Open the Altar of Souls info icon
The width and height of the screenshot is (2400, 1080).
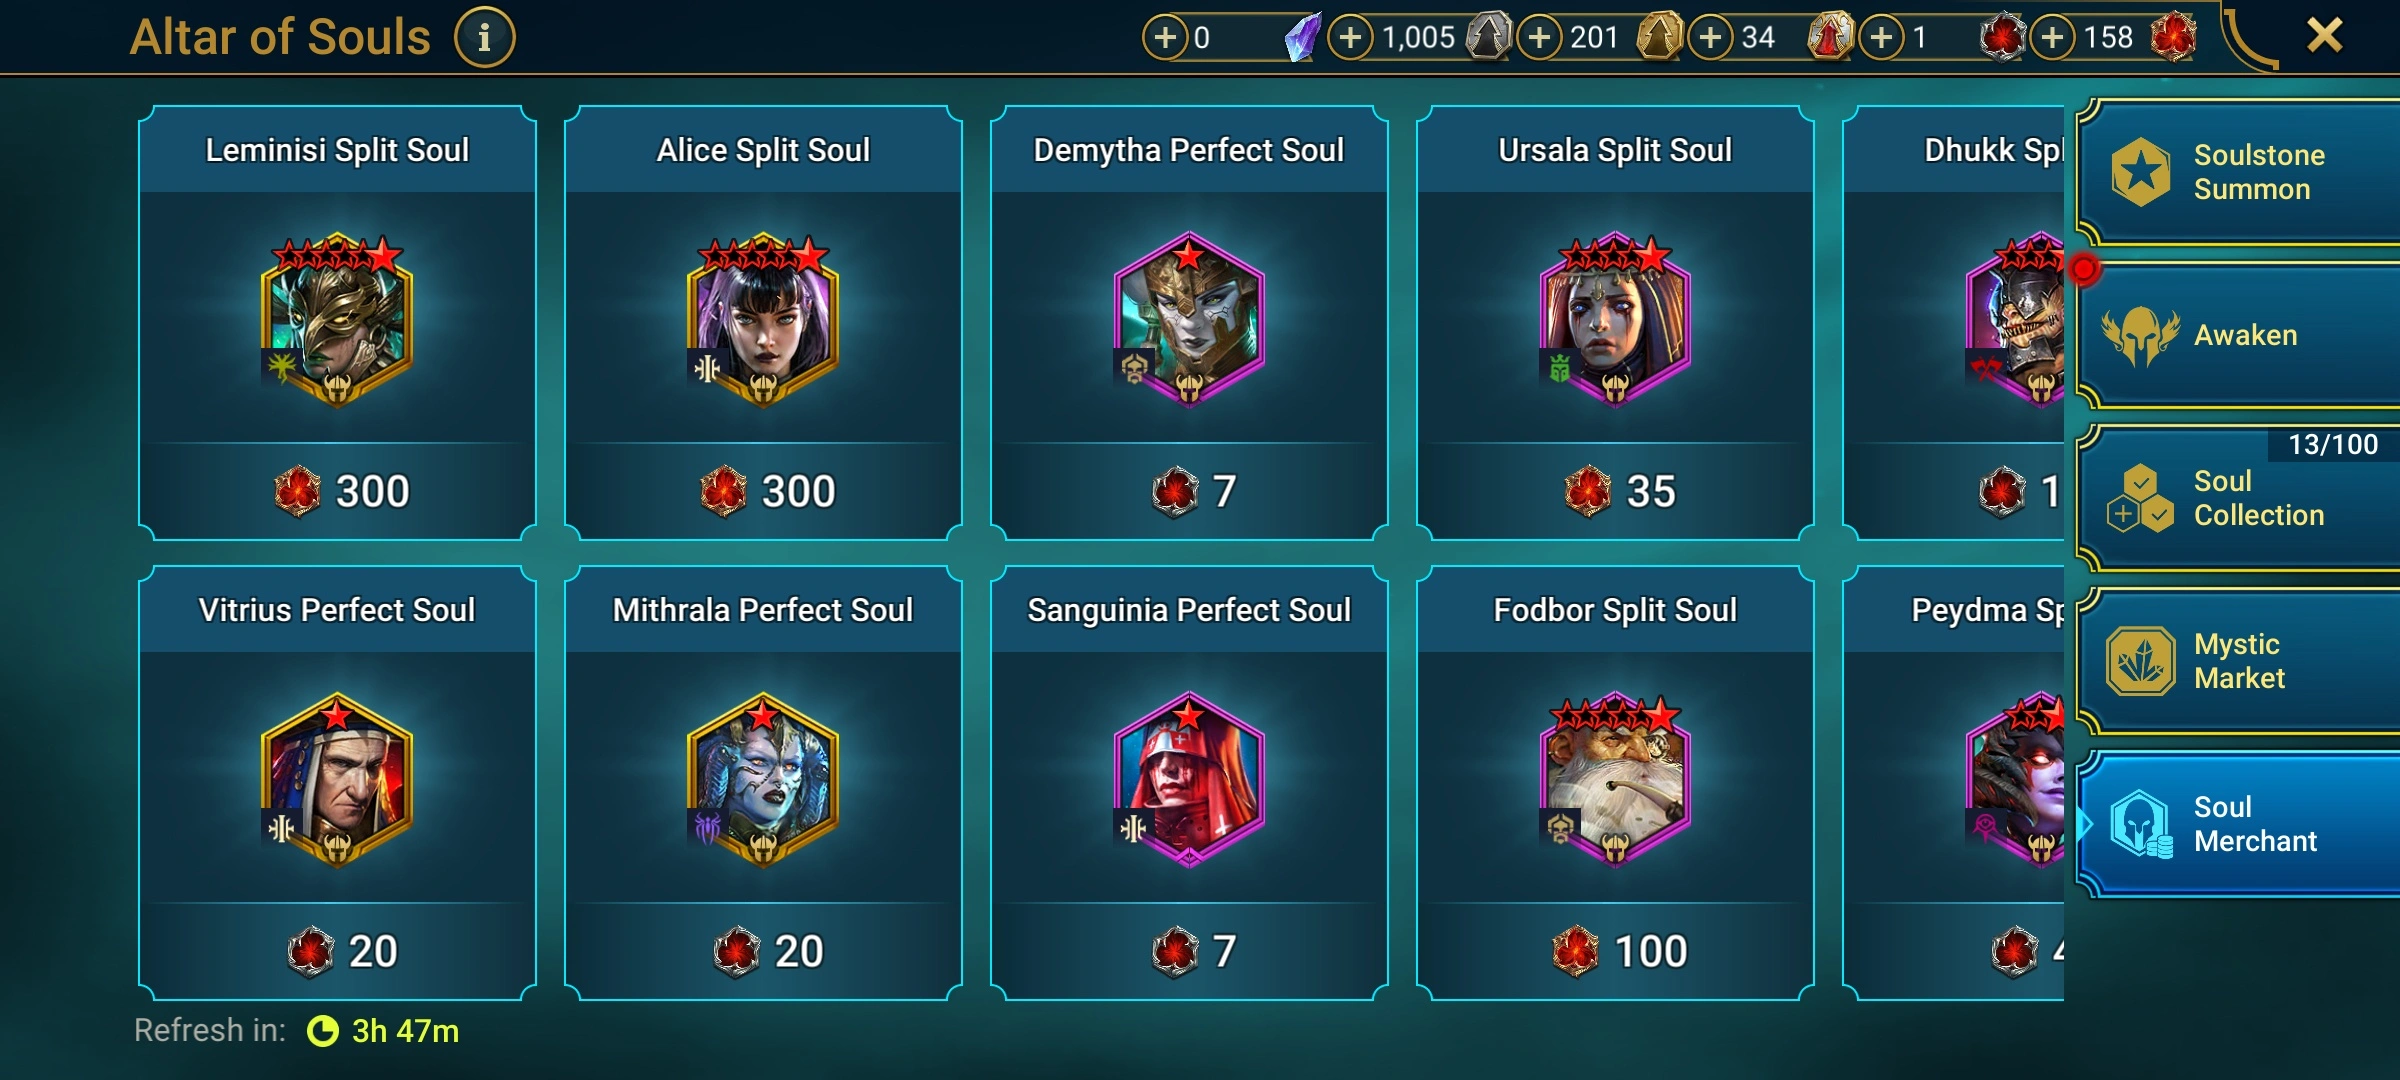[484, 38]
